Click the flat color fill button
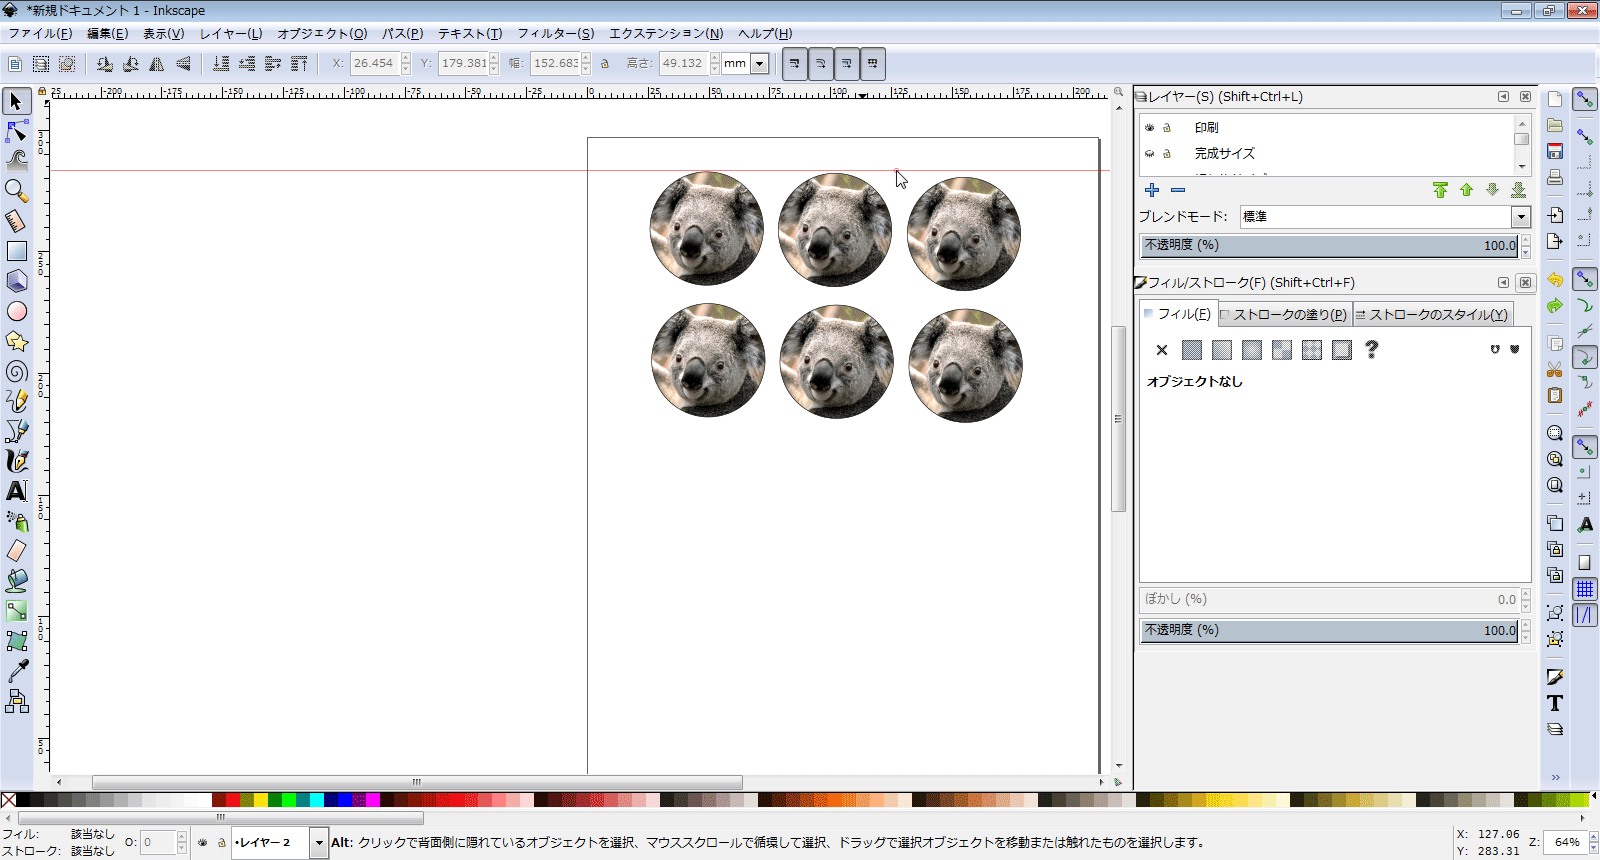Viewport: 1600px width, 860px height. pos(1191,350)
